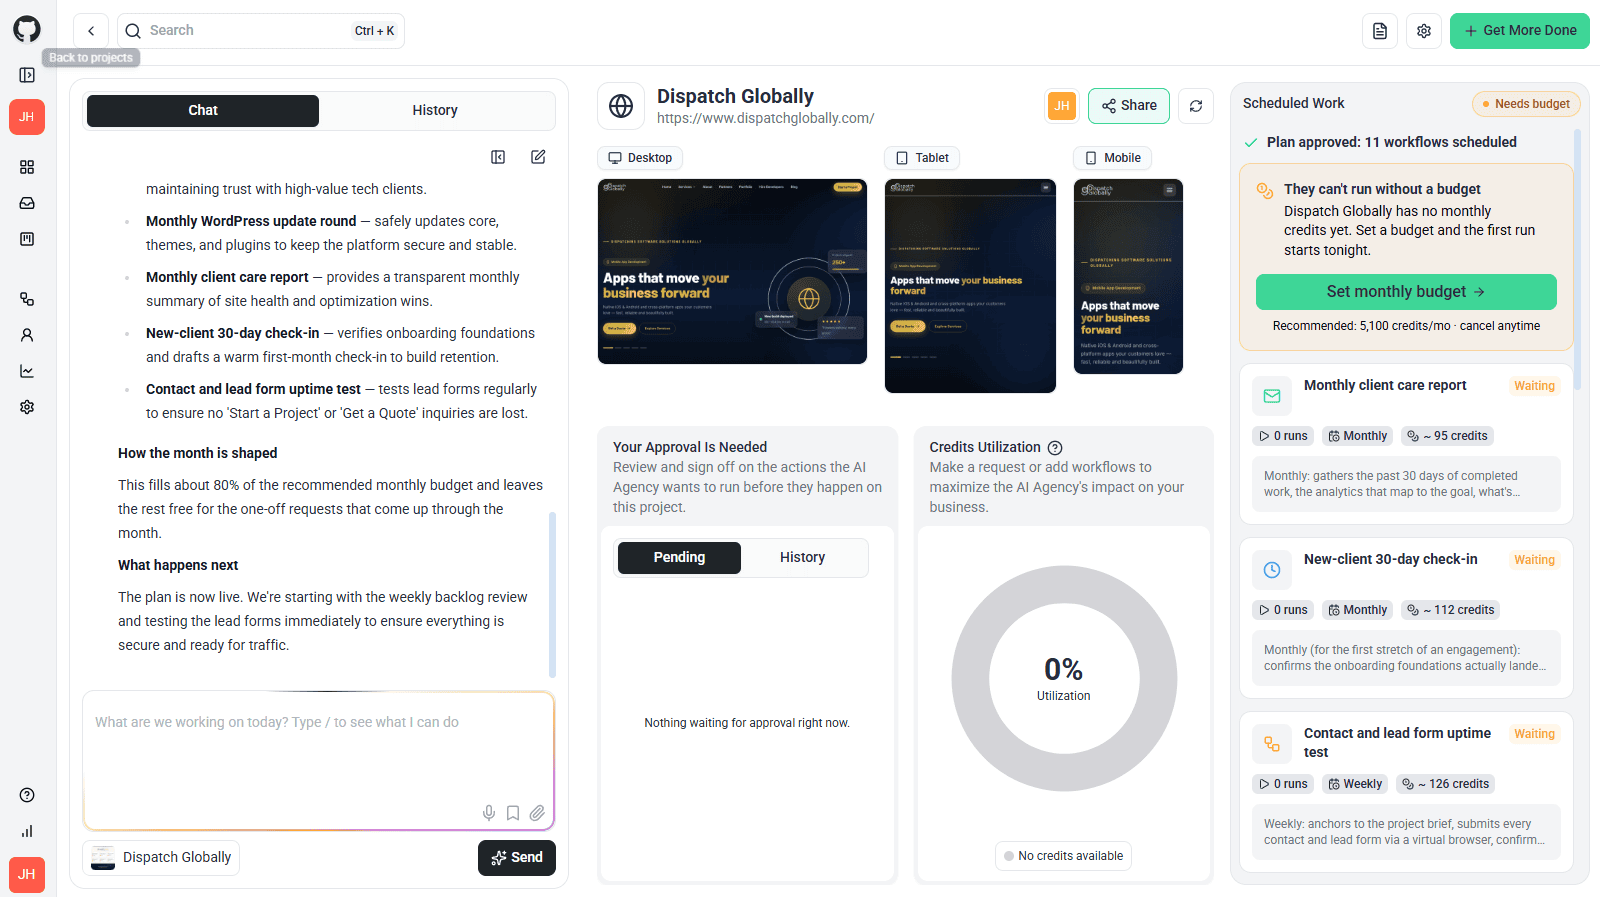
Task: Click the ~ 112 credits tag
Action: (1450, 610)
